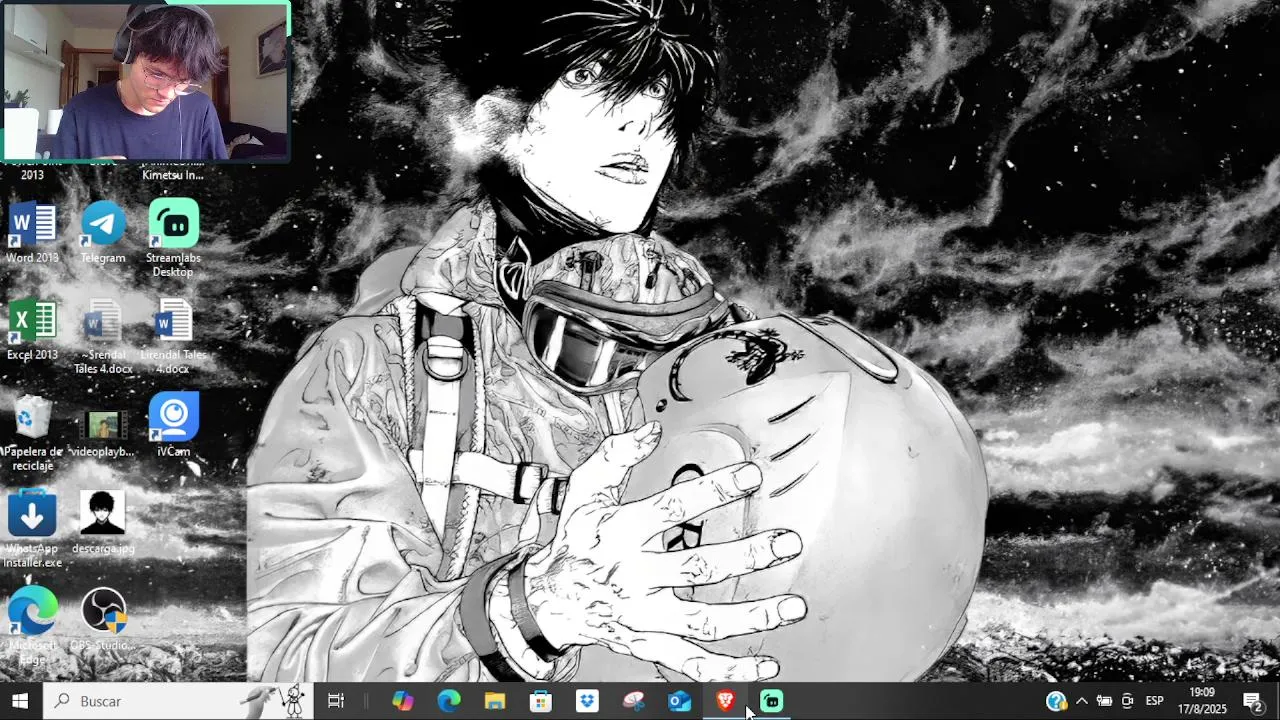Select the videoplayback file icon
The width and height of the screenshot is (1280, 720).
coord(103,433)
